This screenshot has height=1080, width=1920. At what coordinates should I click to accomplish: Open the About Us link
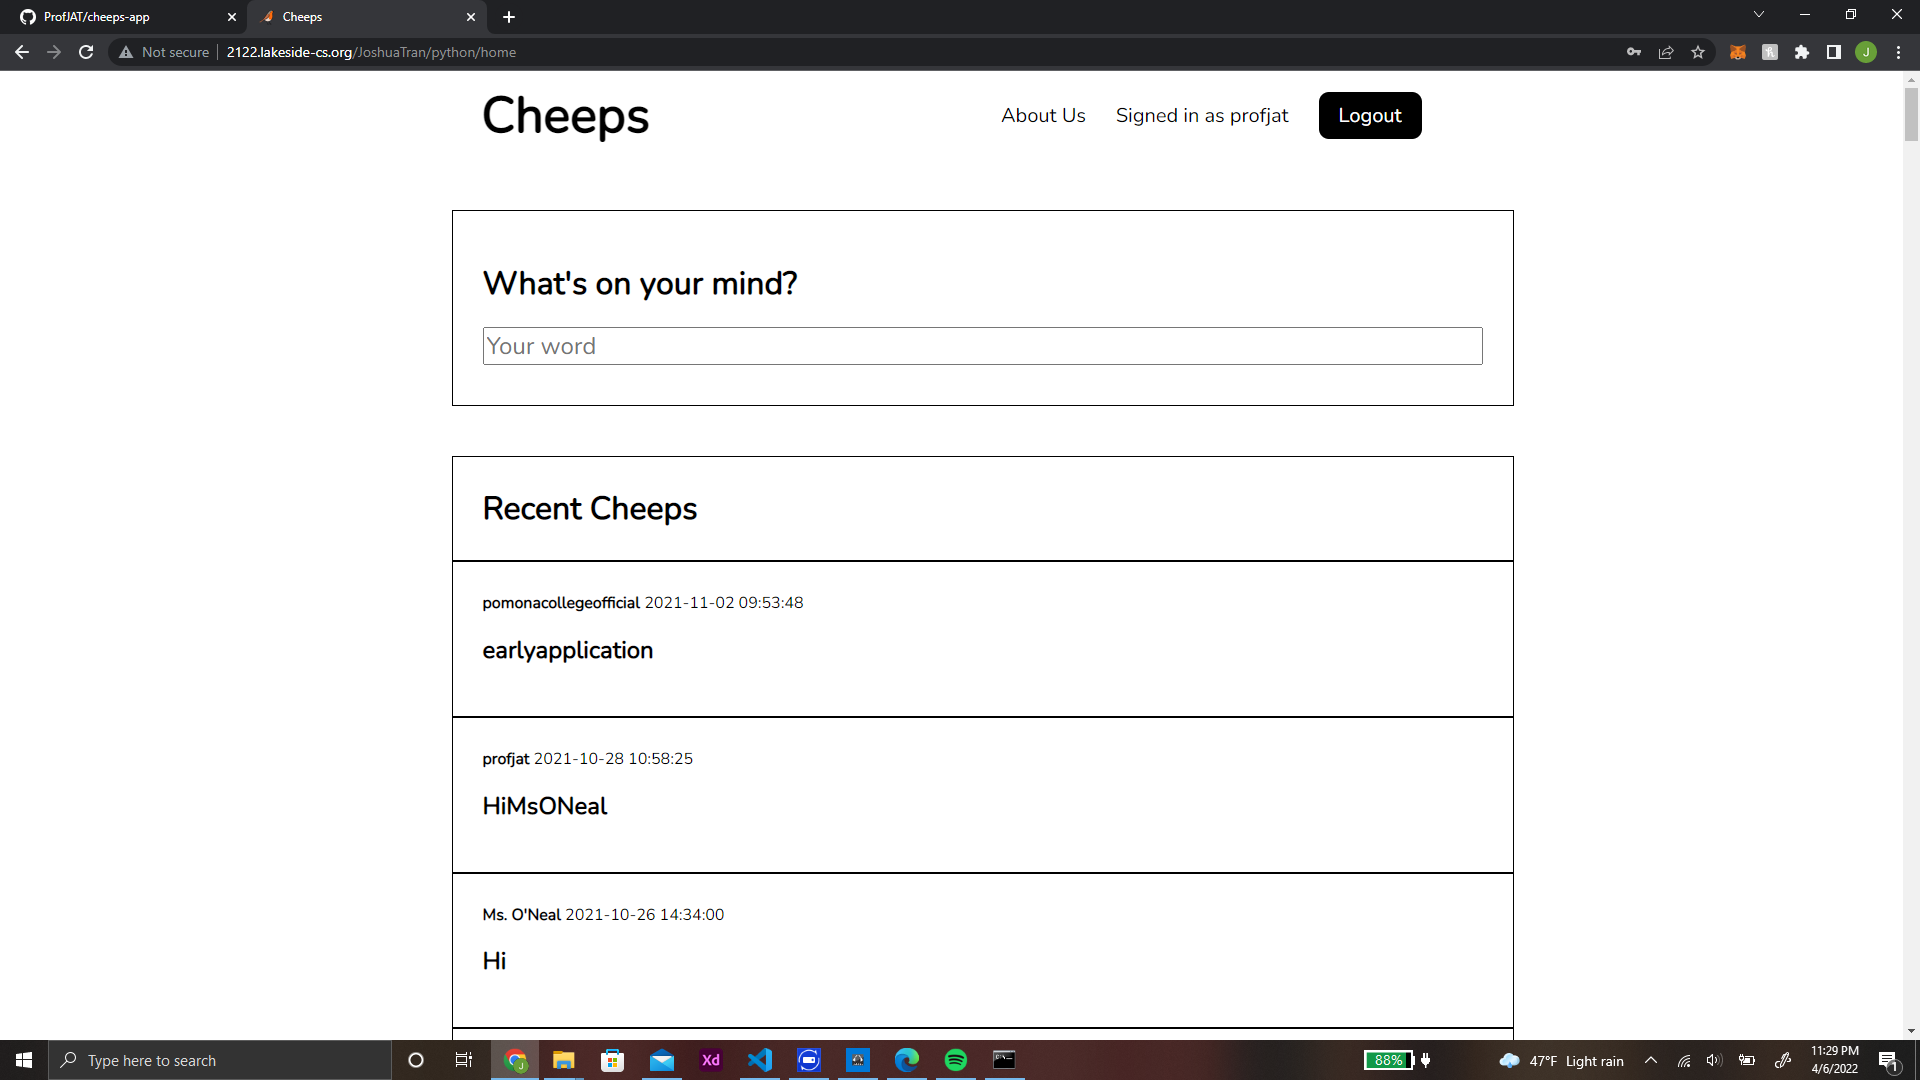[1043, 115]
